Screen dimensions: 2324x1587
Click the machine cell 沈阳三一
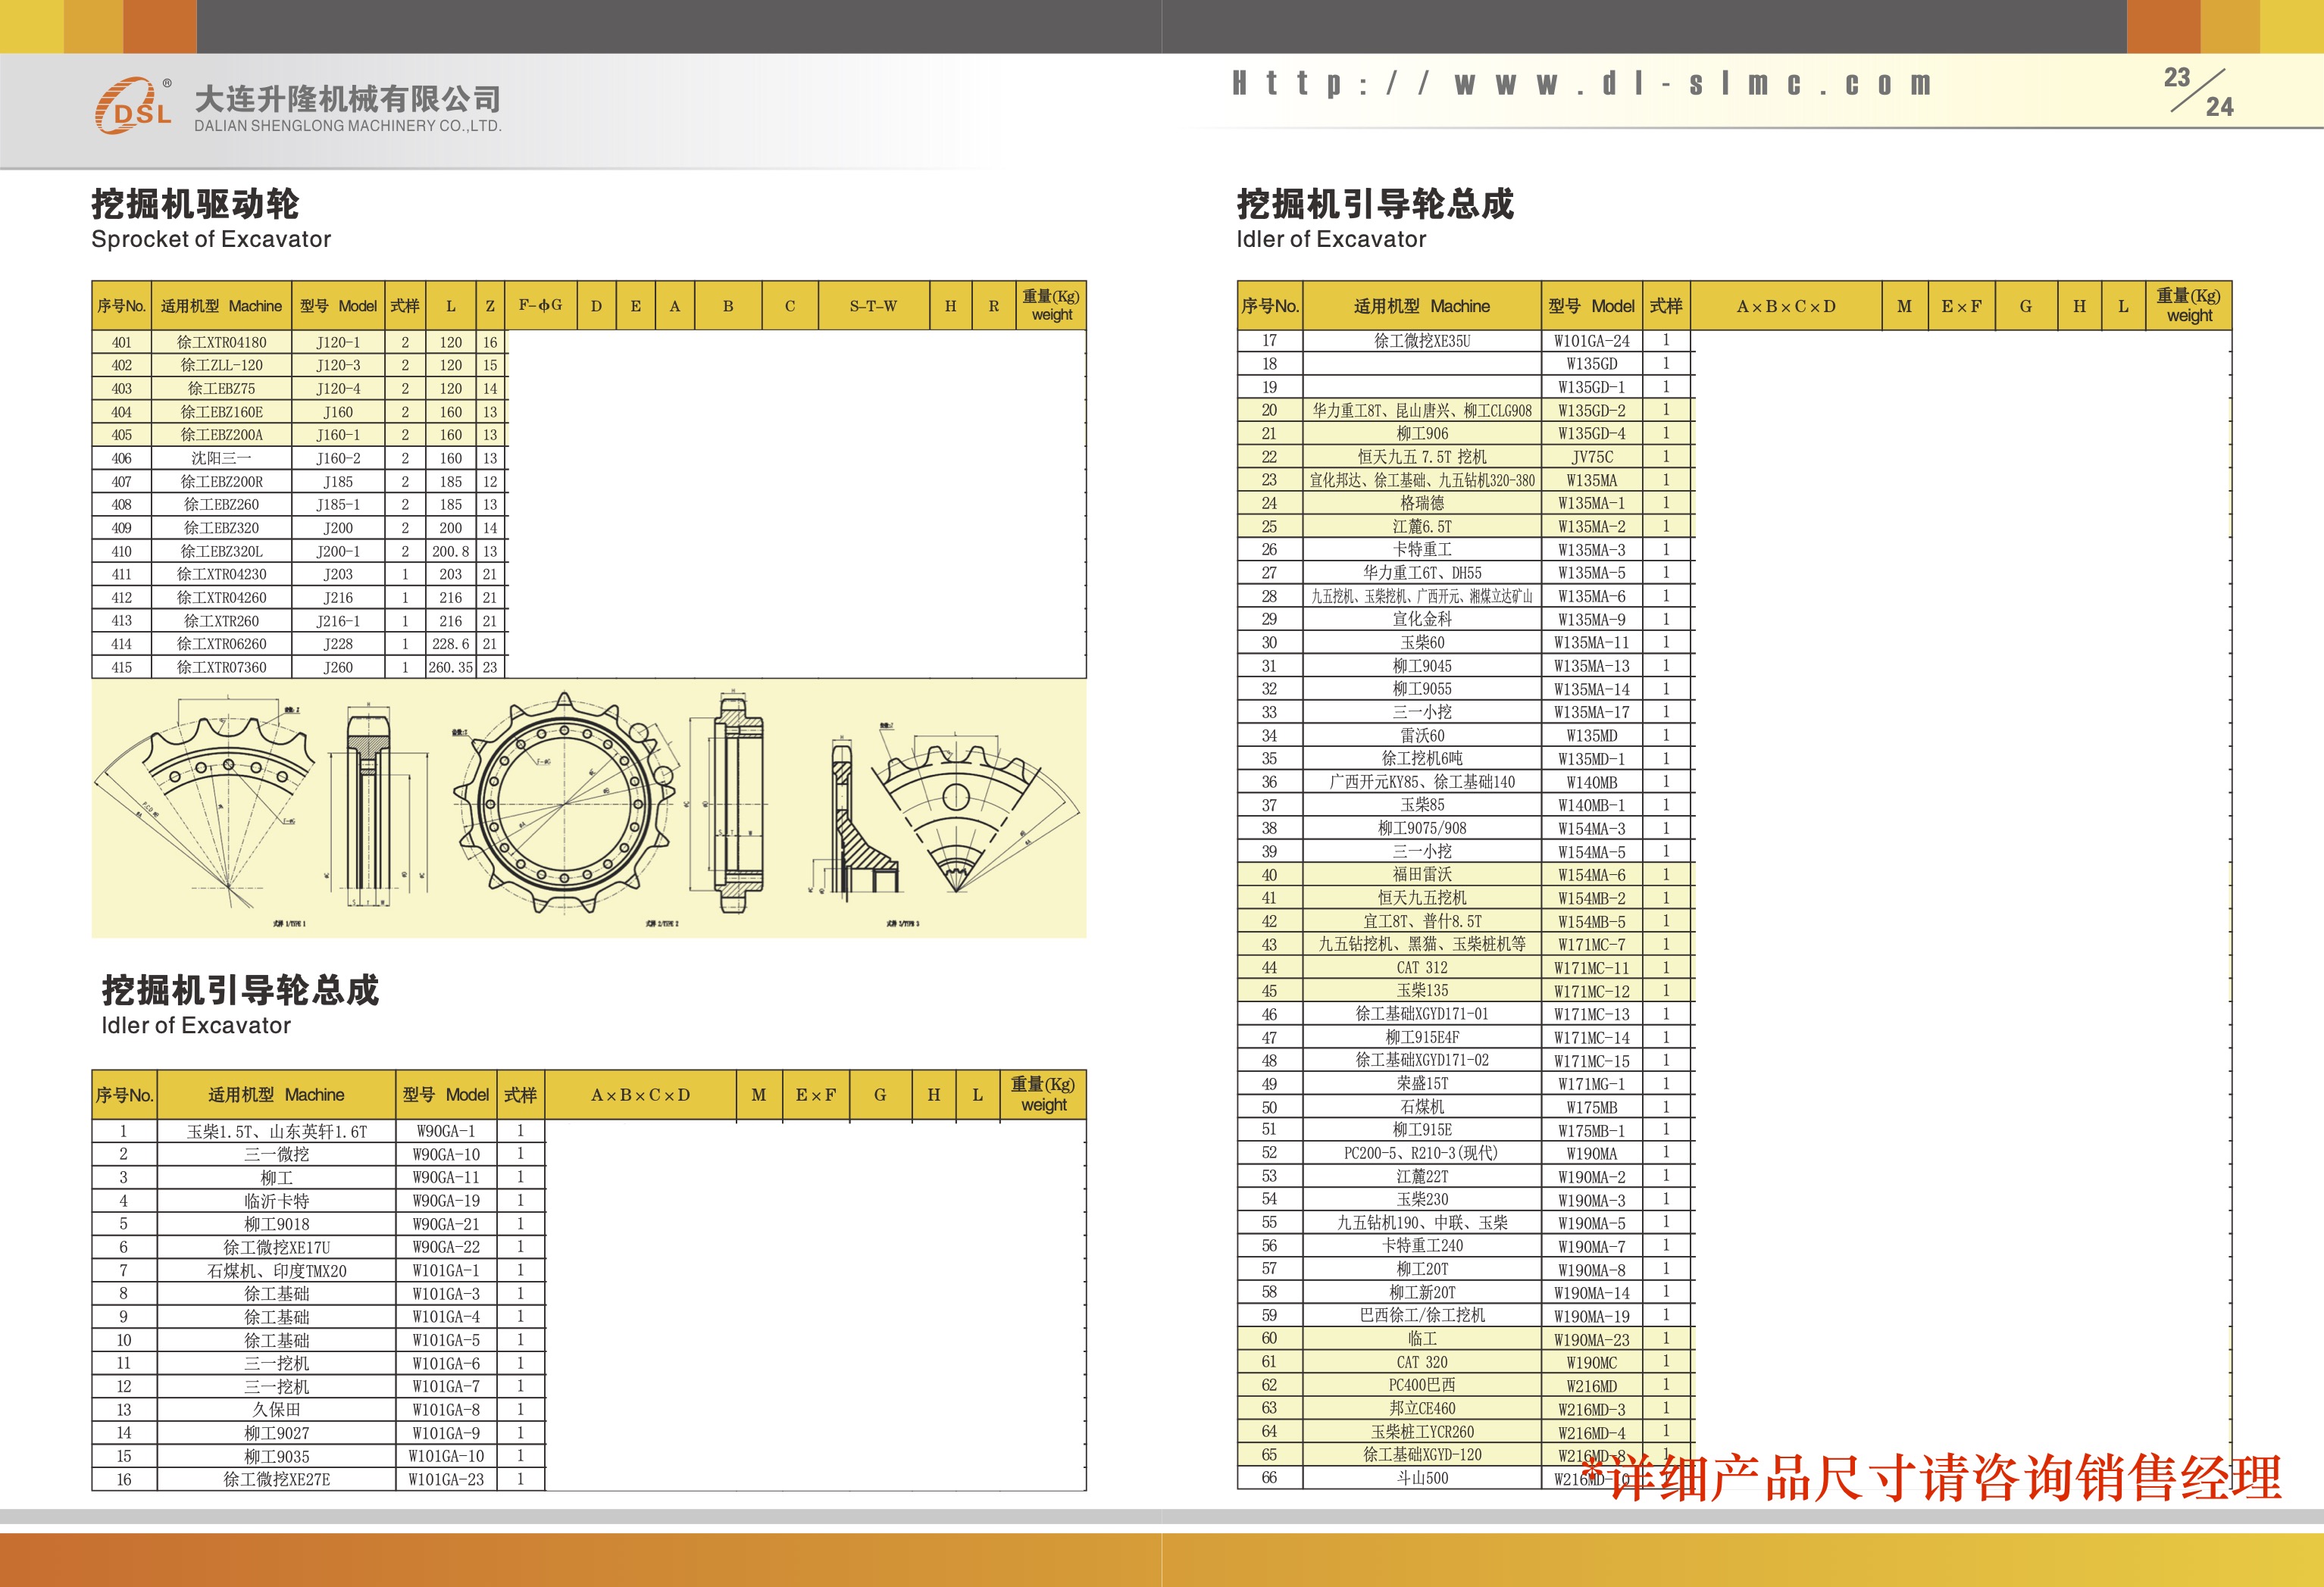(222, 458)
